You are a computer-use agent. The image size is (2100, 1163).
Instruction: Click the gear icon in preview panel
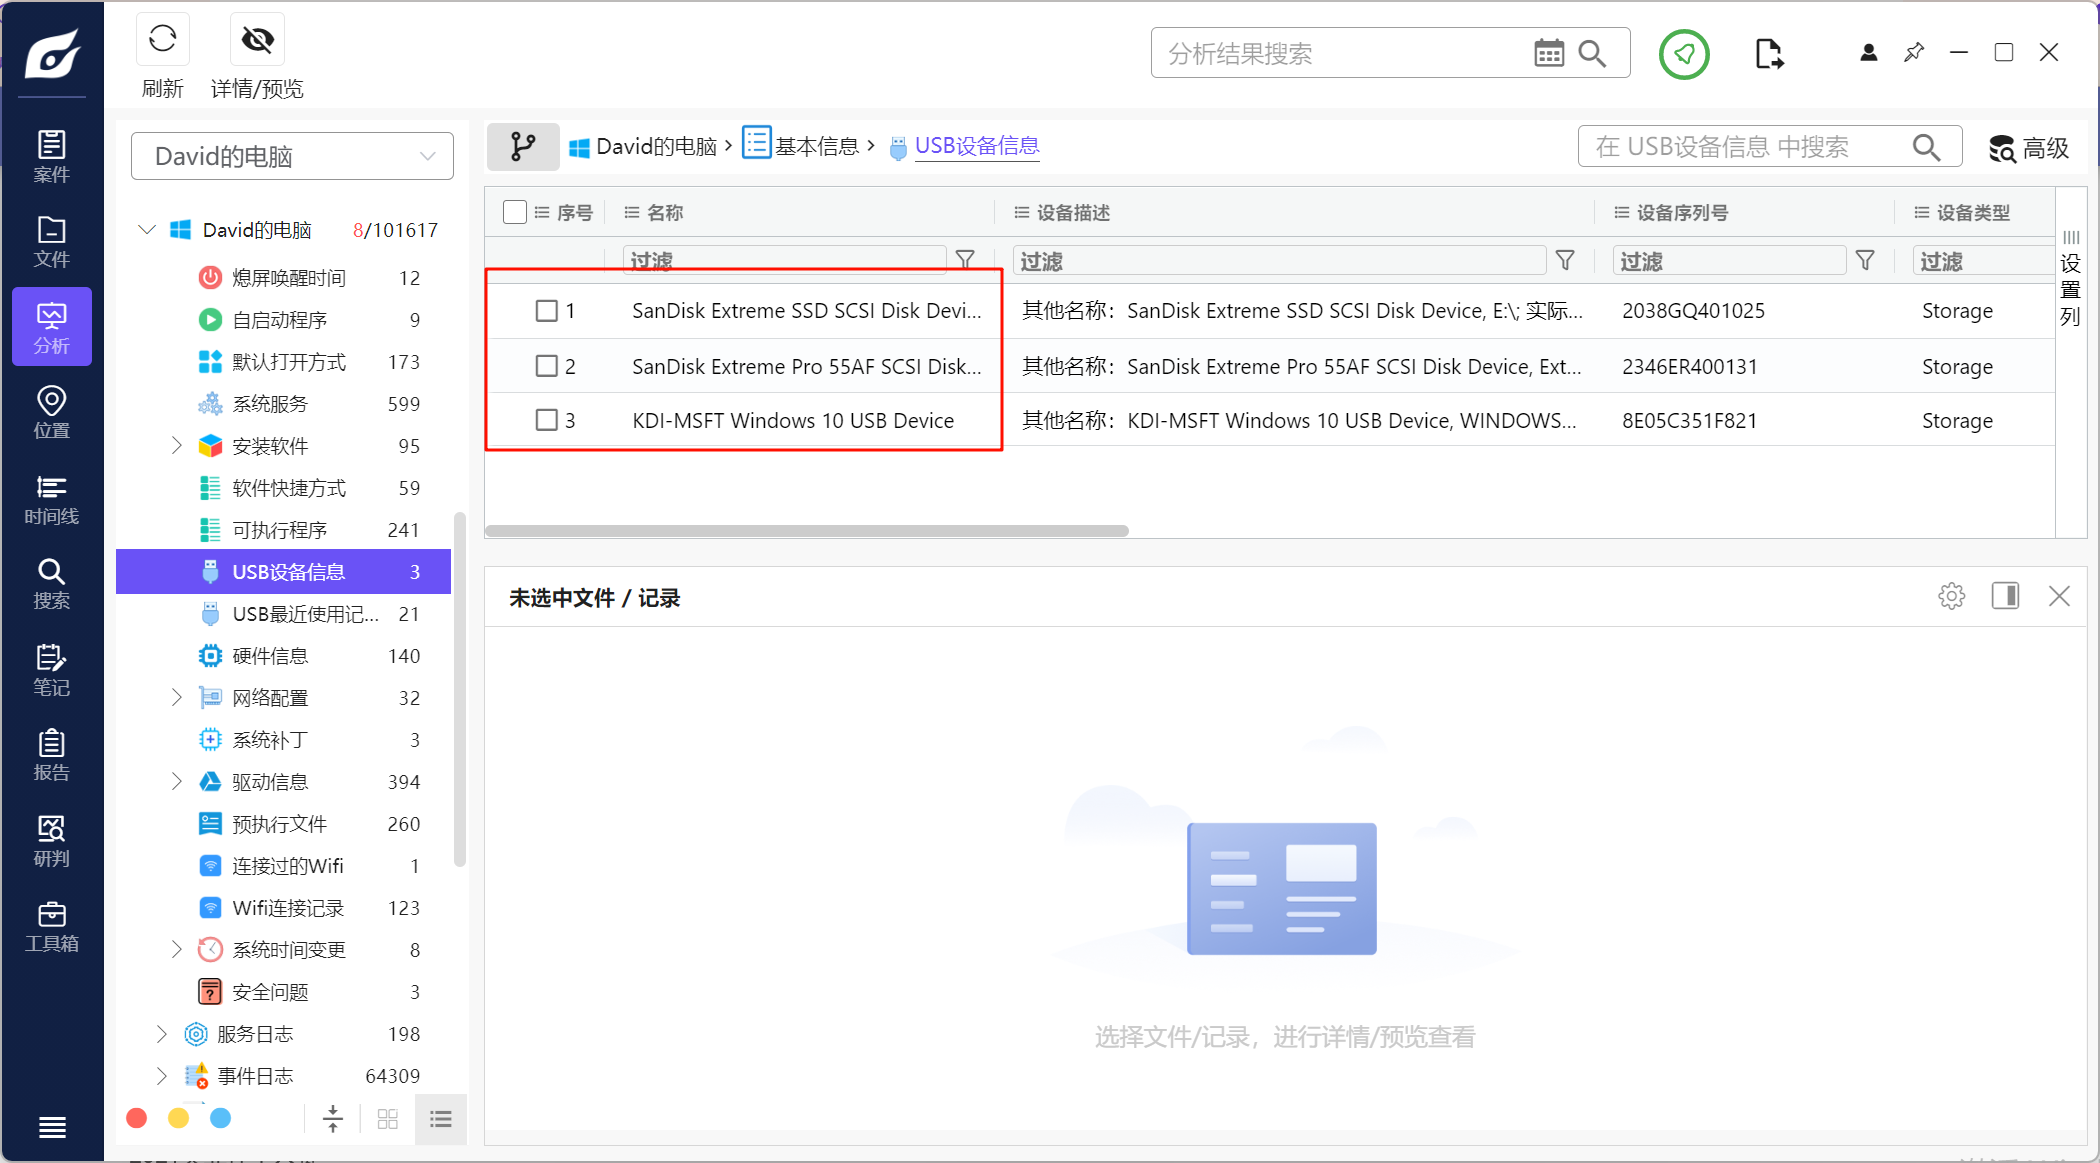pyautogui.click(x=1951, y=597)
